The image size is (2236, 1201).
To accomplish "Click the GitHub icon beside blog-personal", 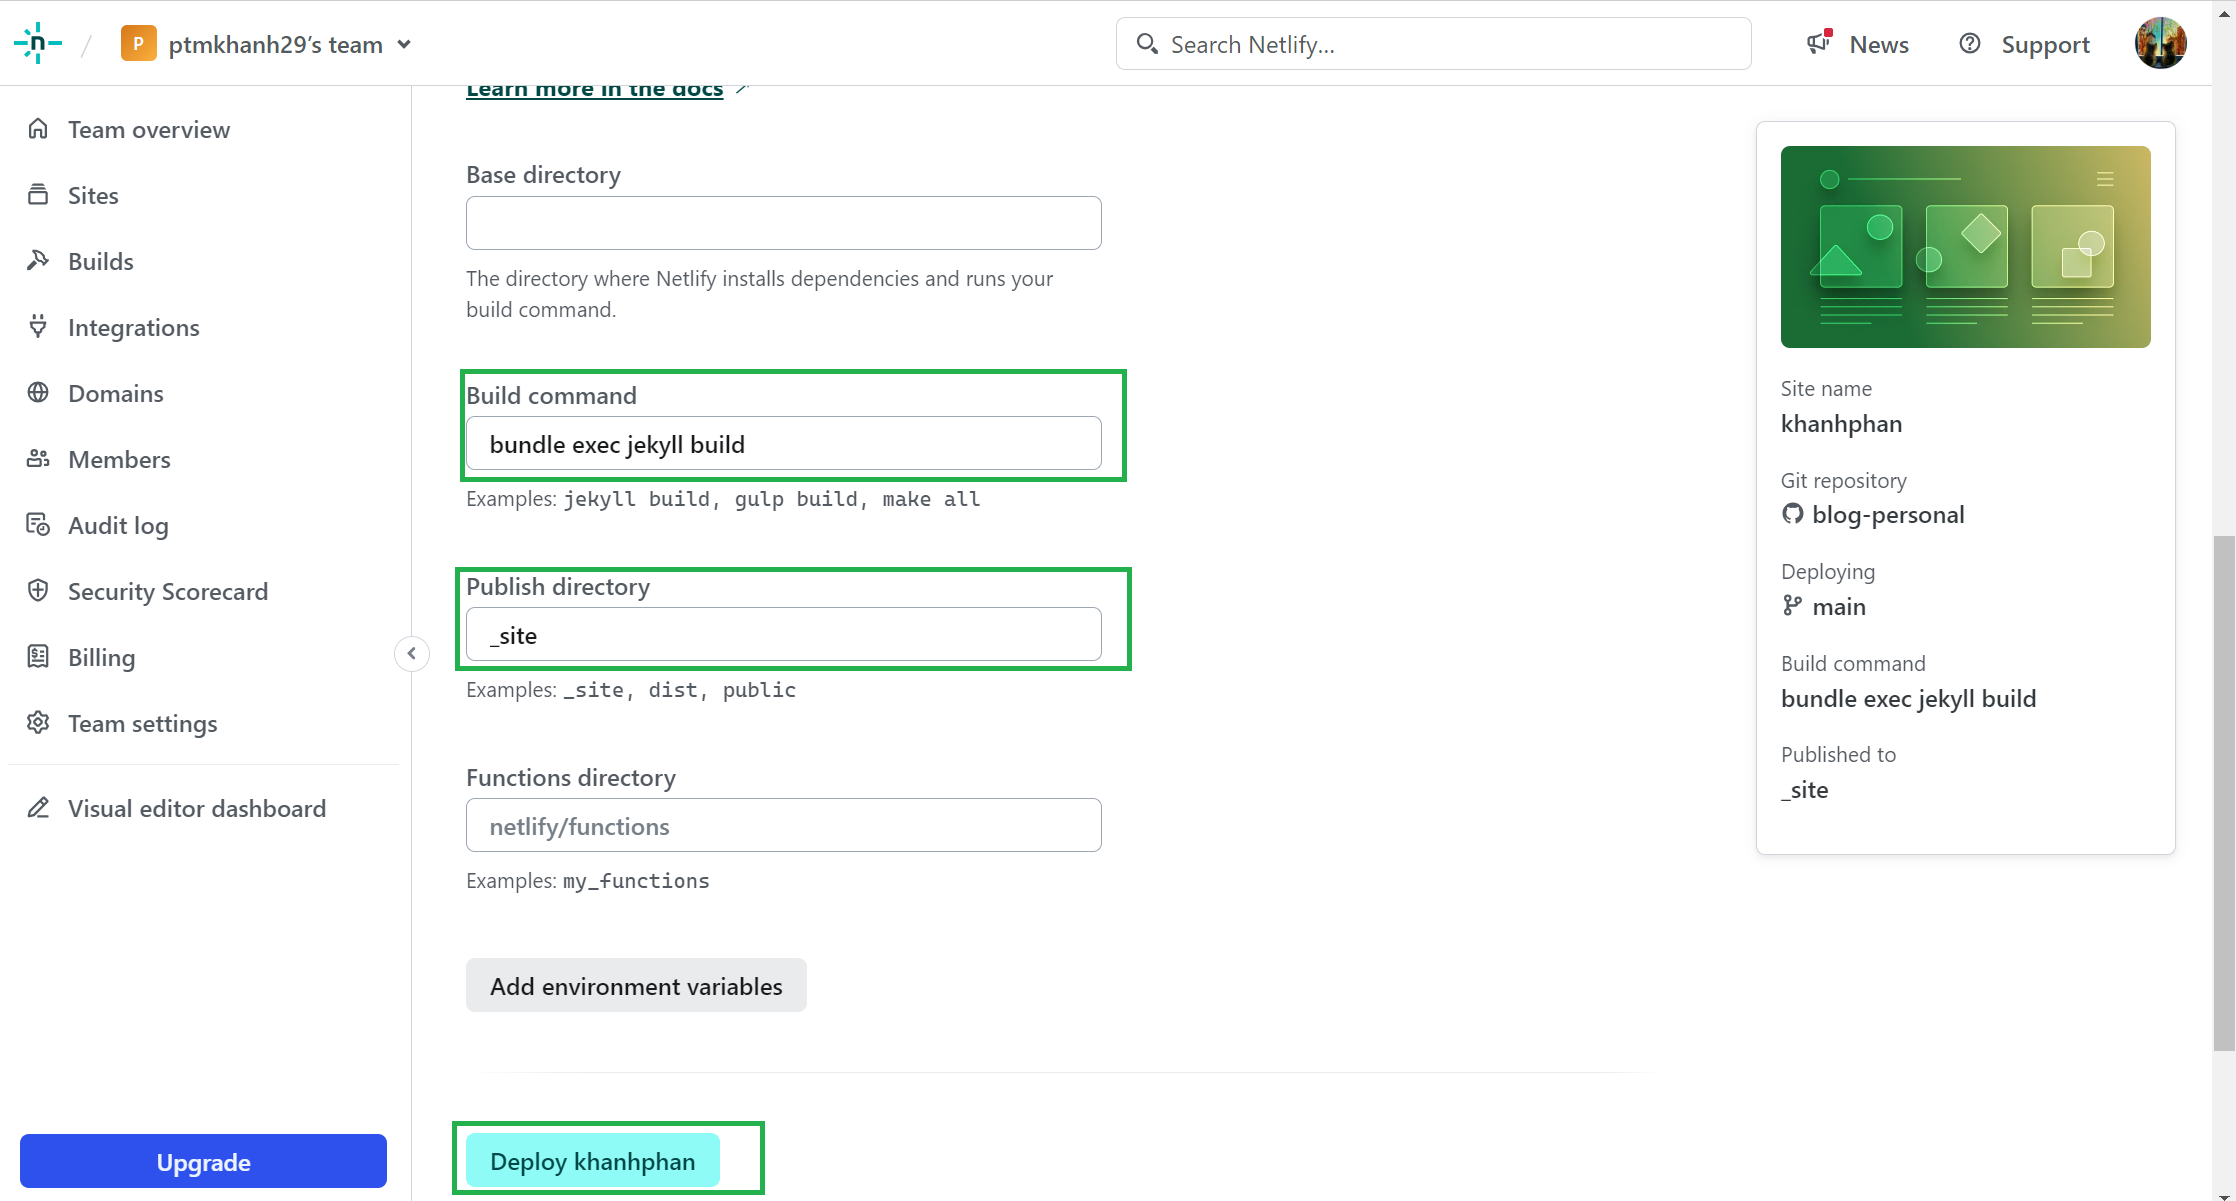I will (x=1792, y=514).
